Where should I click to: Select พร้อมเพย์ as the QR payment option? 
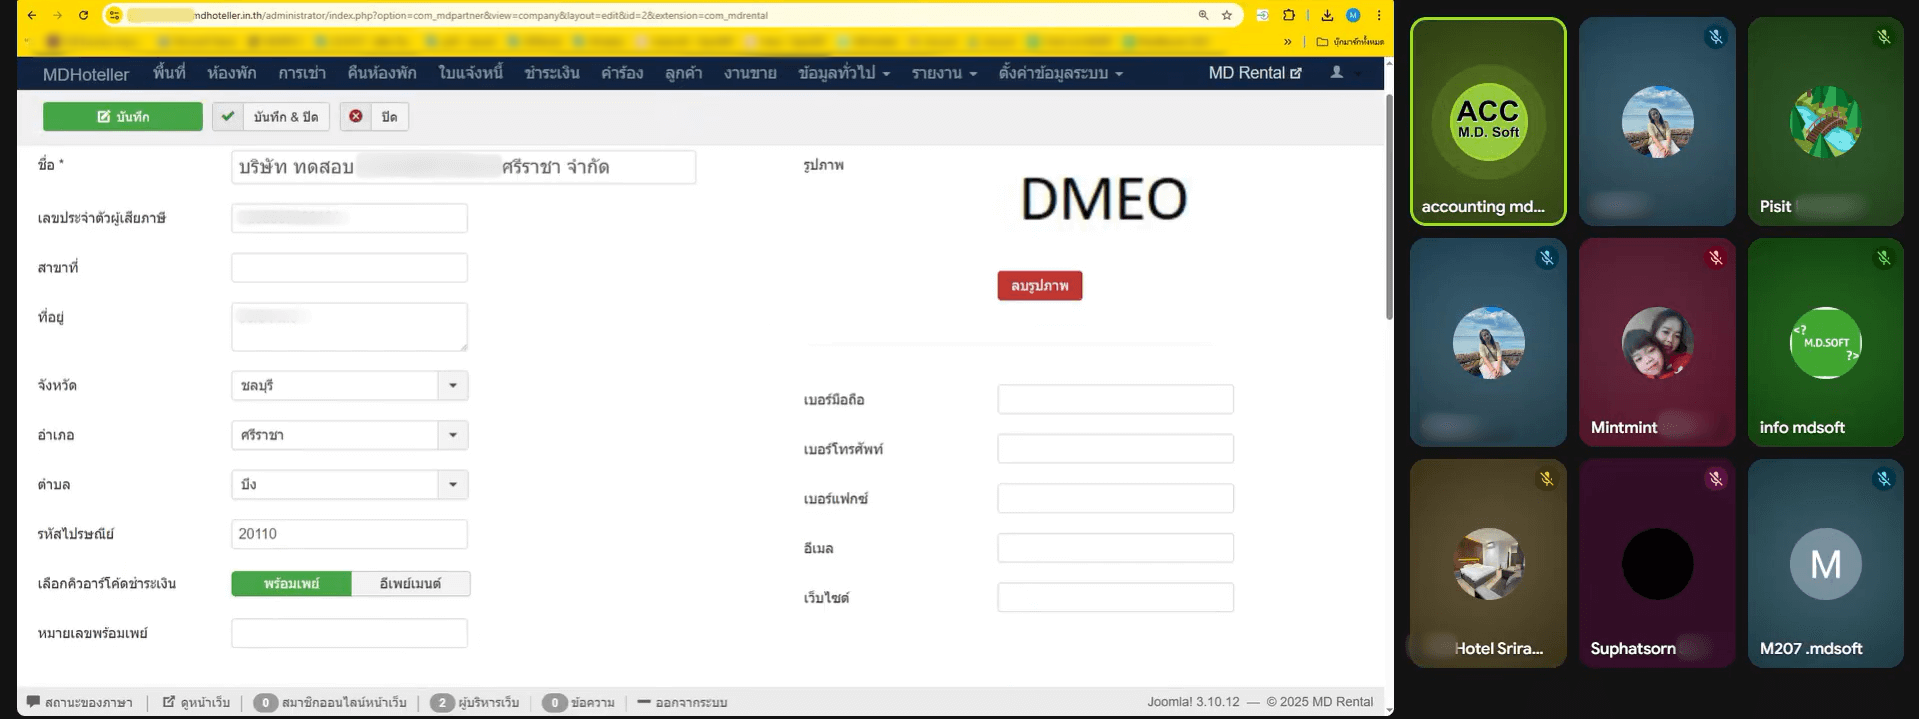[x=291, y=584]
